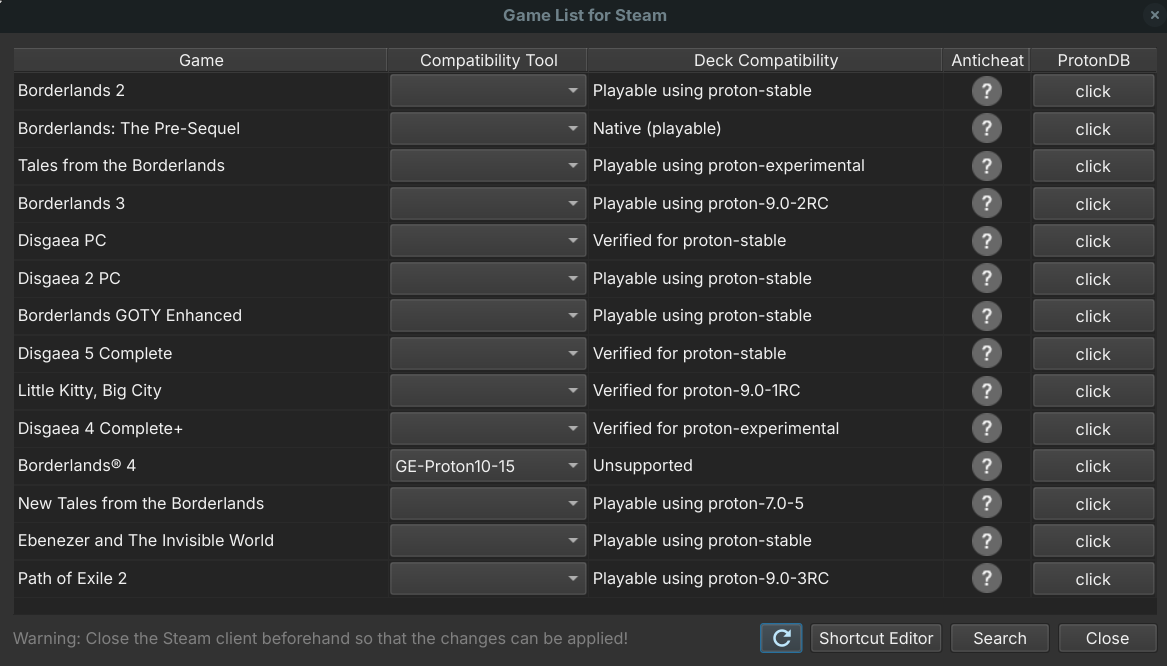This screenshot has width=1167, height=666.
Task: Expand the GE-Proton10-15 compatibility tool dropdown
Action: pyautogui.click(x=487, y=466)
